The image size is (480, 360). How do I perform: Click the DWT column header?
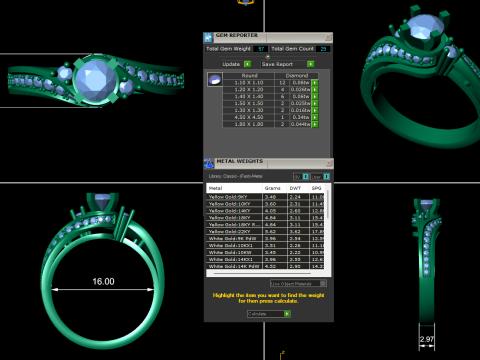(x=298, y=188)
